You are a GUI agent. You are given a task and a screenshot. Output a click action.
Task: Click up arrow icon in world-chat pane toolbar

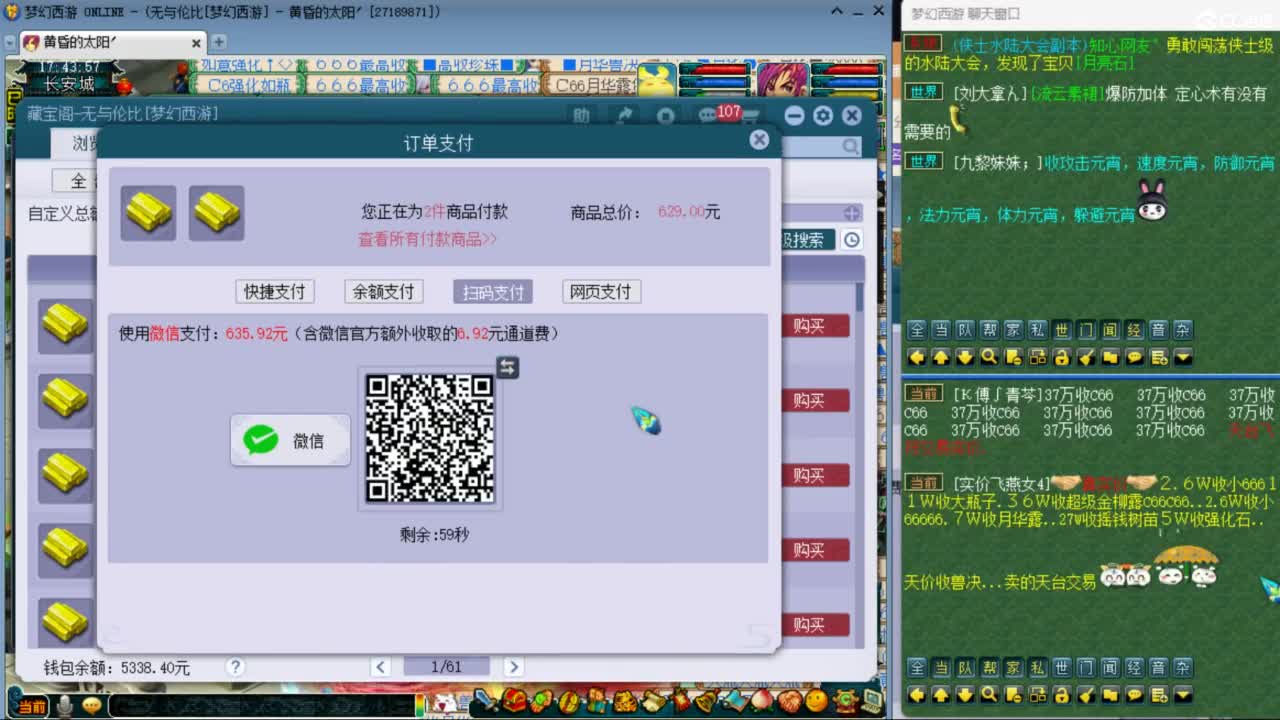pos(941,357)
